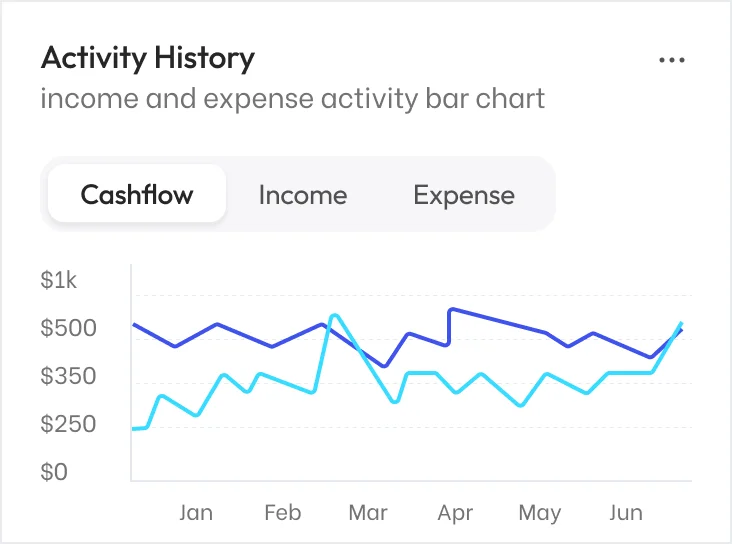Click the dark blue line's lowest dip near Mar
The height and width of the screenshot is (544, 732).
point(384,366)
